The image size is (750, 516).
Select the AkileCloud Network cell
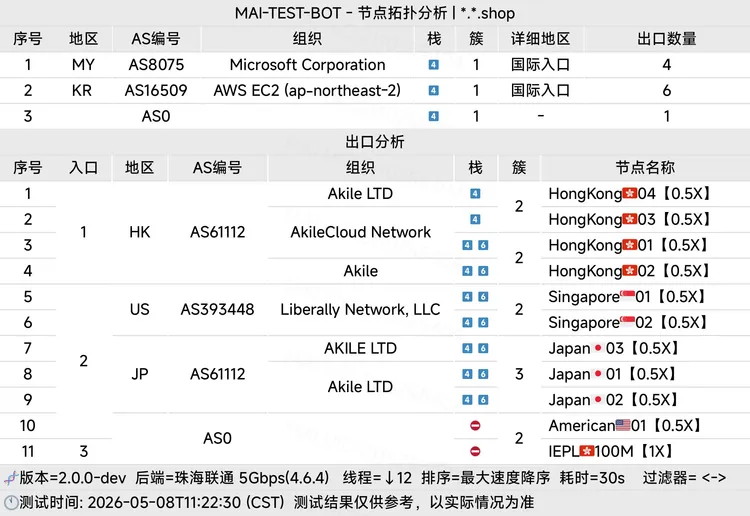coord(361,232)
